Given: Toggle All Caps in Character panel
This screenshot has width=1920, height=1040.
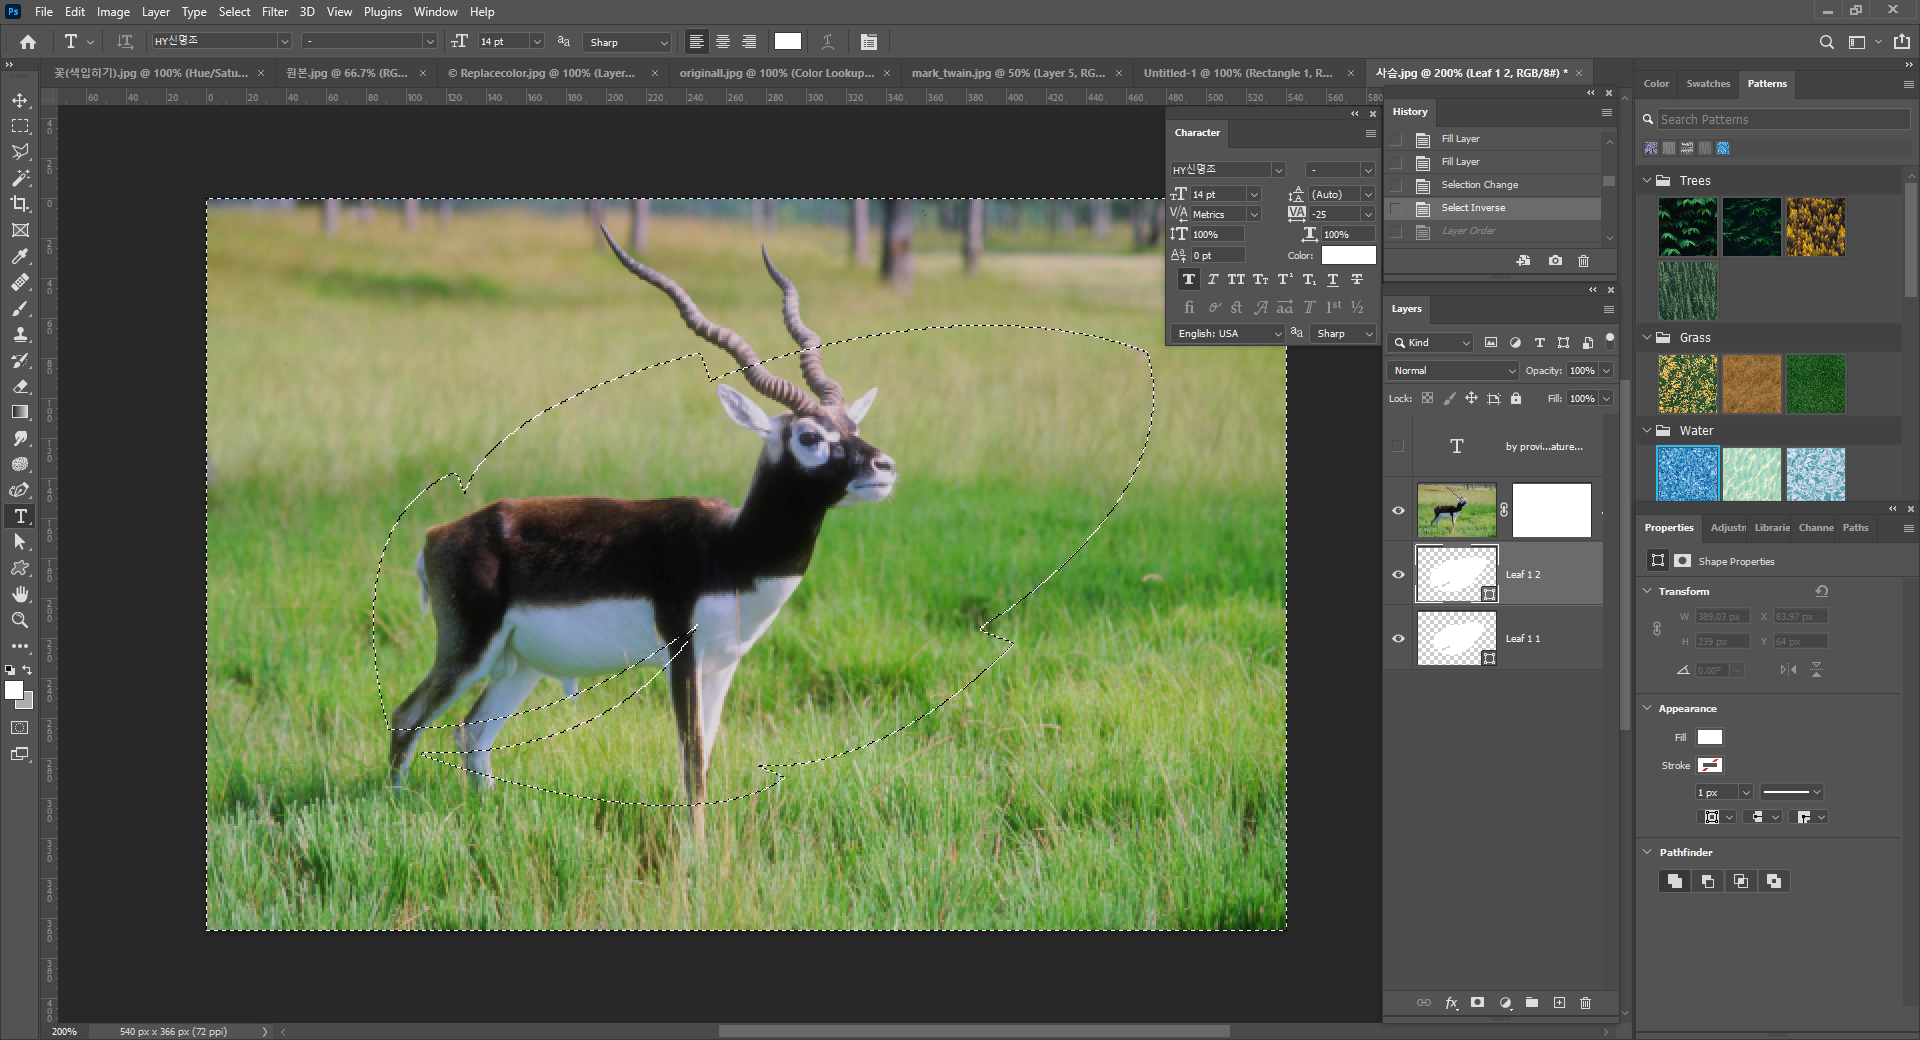Looking at the screenshot, I should (1236, 280).
